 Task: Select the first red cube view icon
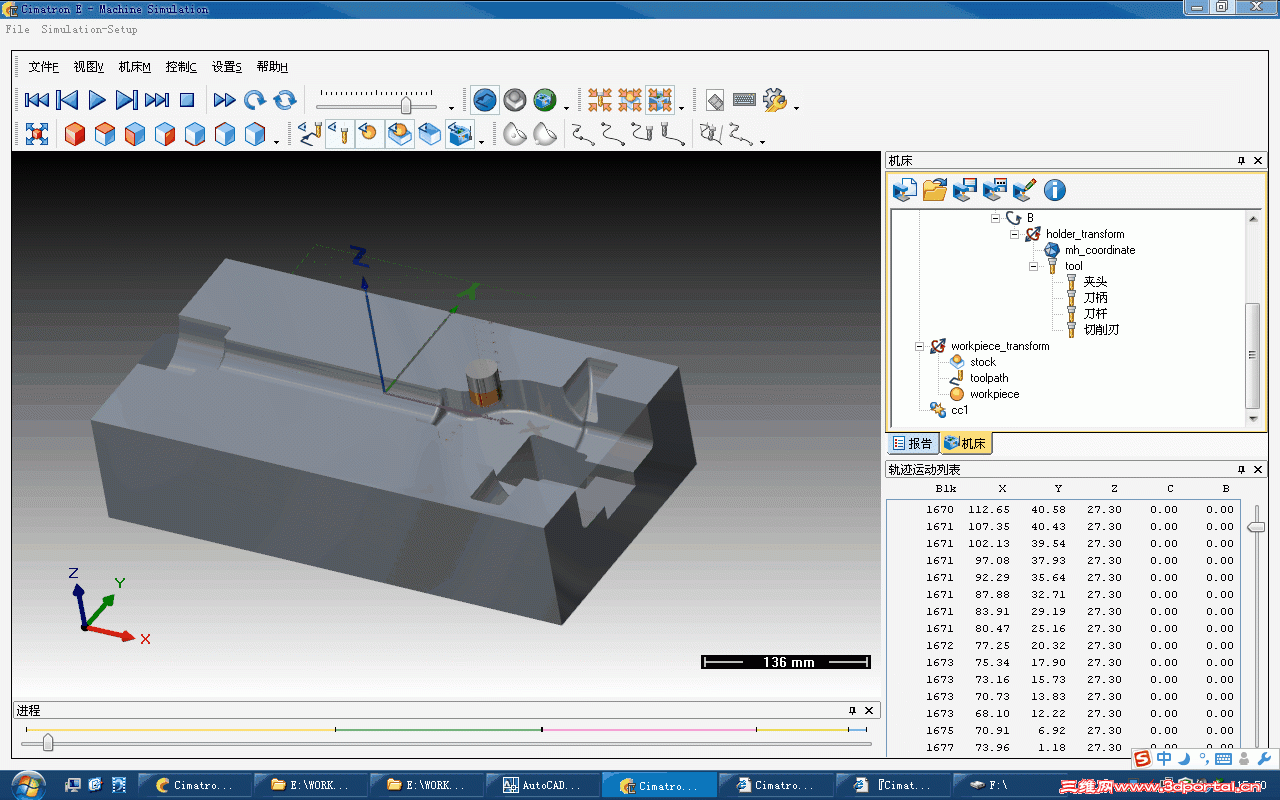[75, 134]
